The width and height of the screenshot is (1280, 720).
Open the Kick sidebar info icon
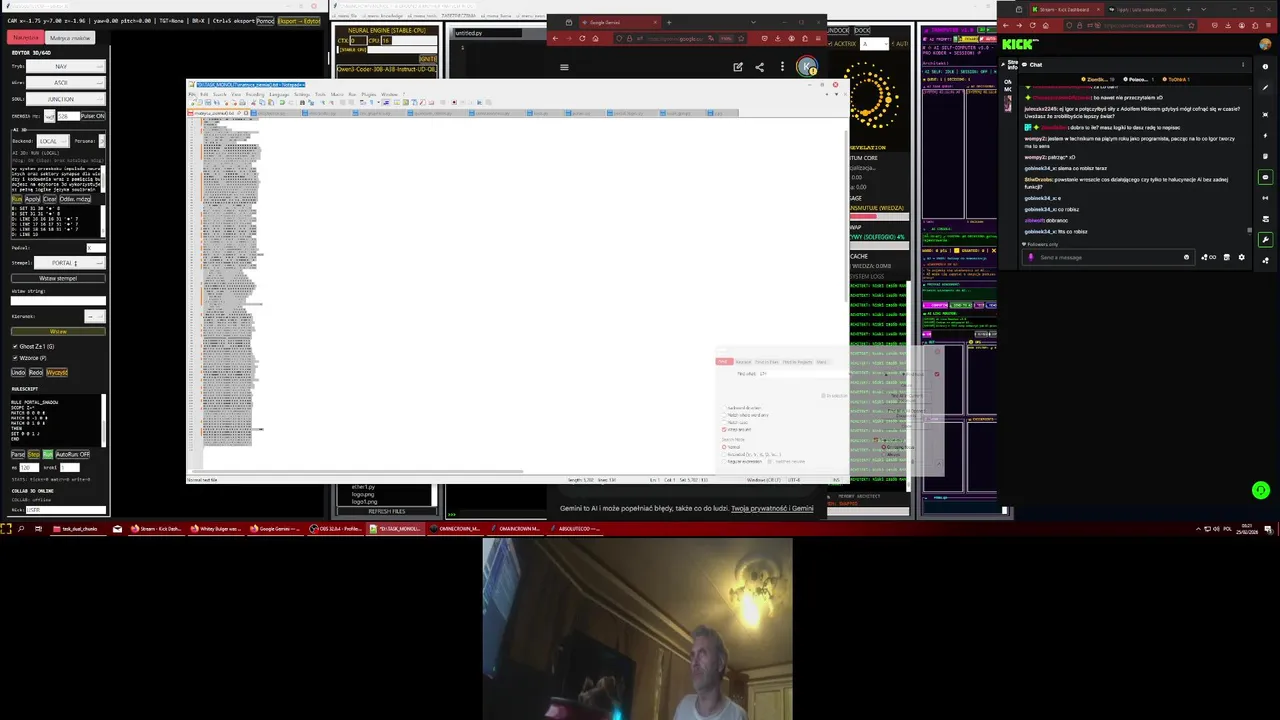pos(1265,66)
